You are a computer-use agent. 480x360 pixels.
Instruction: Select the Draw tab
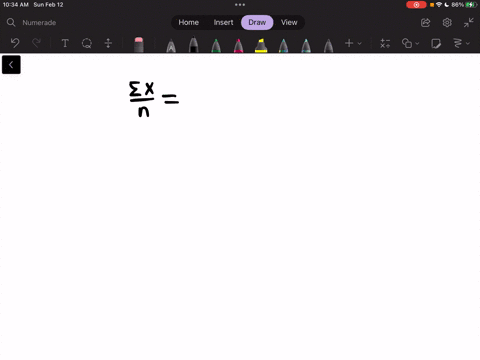(x=257, y=22)
